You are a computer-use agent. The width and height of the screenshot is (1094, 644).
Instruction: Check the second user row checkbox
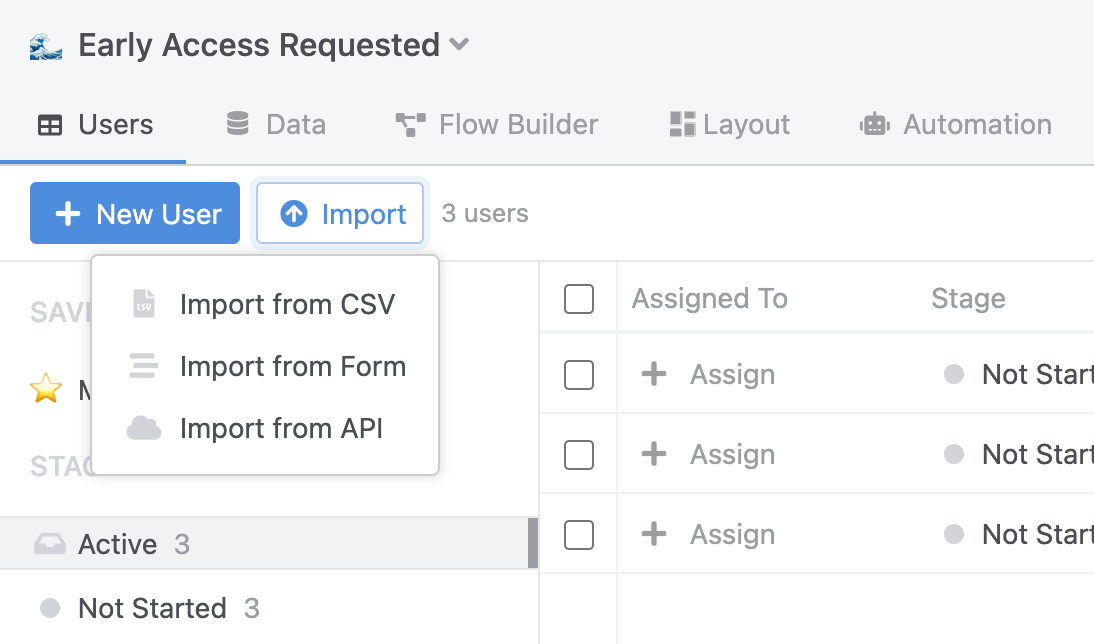point(579,455)
